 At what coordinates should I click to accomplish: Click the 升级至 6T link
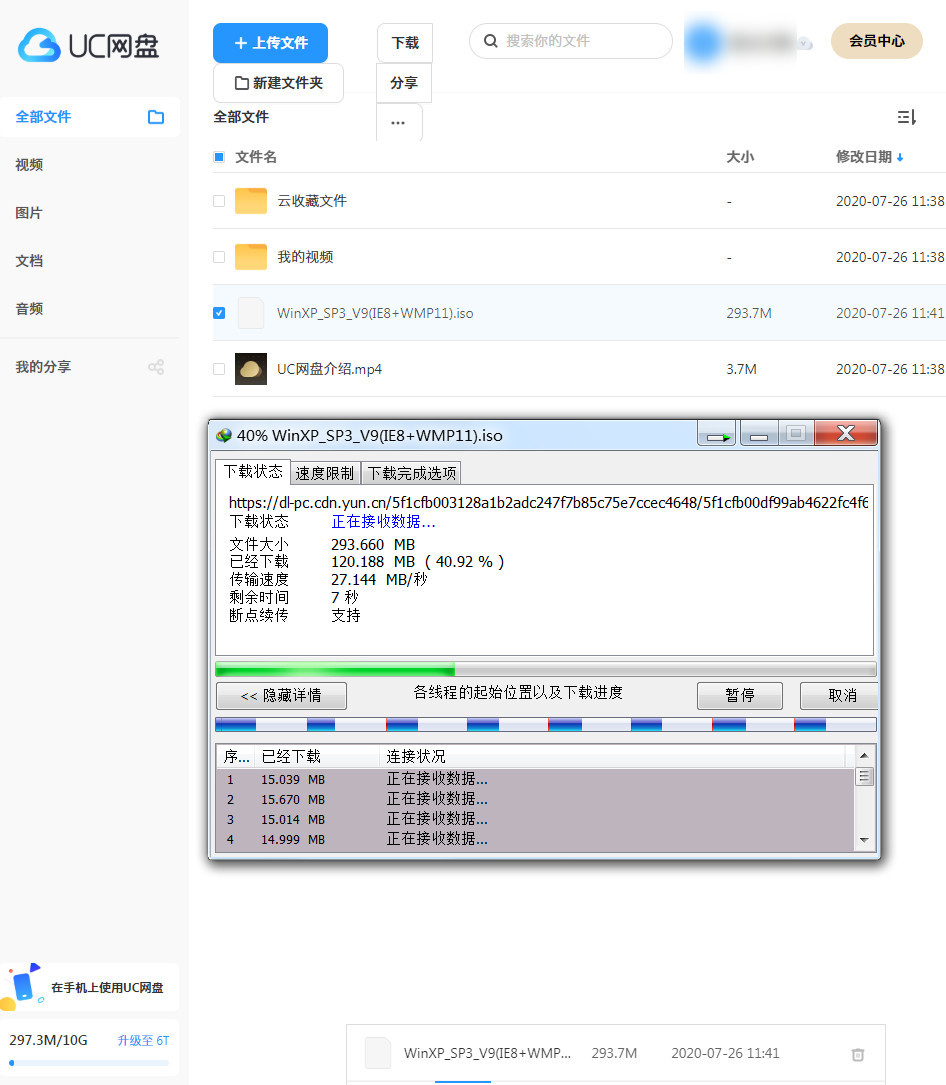143,1041
